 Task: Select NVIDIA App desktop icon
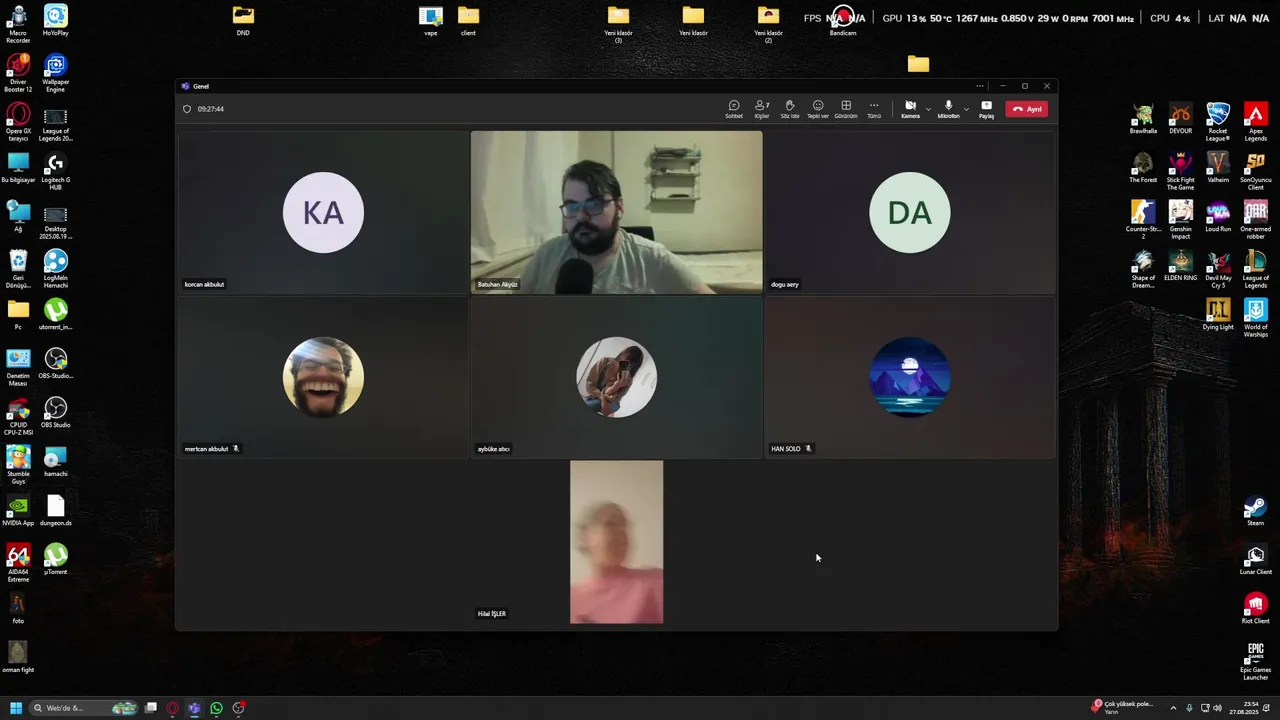[18, 510]
